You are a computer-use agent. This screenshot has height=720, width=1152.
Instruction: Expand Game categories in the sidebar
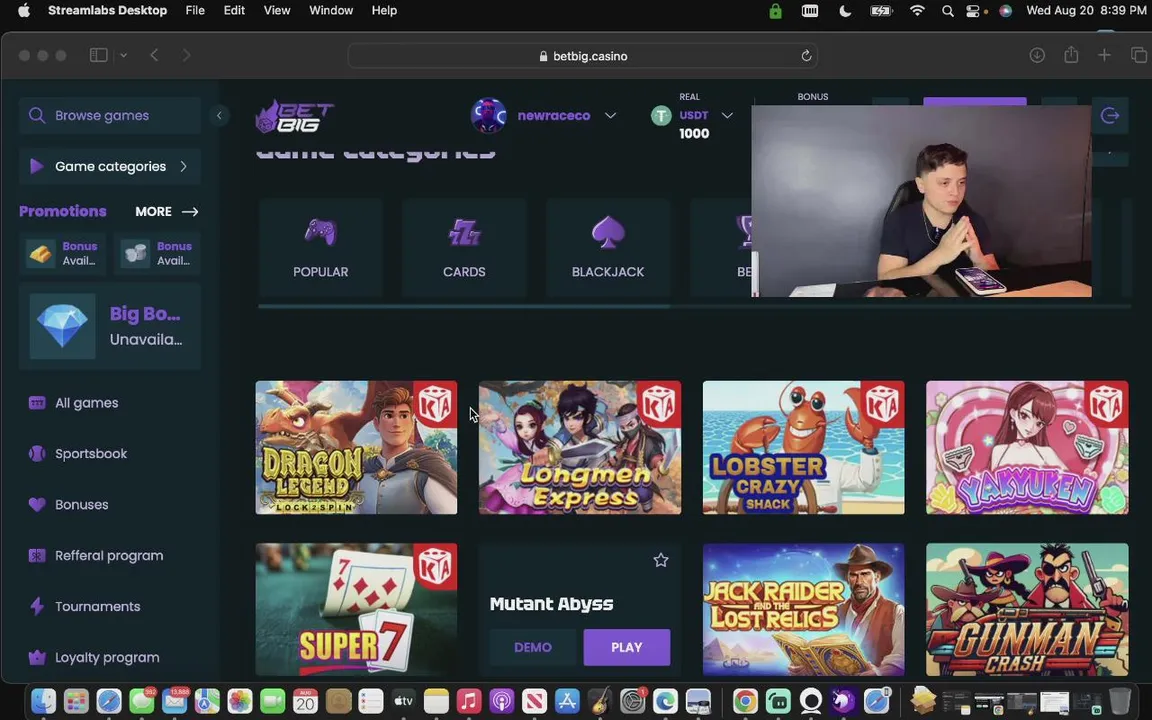click(x=109, y=166)
